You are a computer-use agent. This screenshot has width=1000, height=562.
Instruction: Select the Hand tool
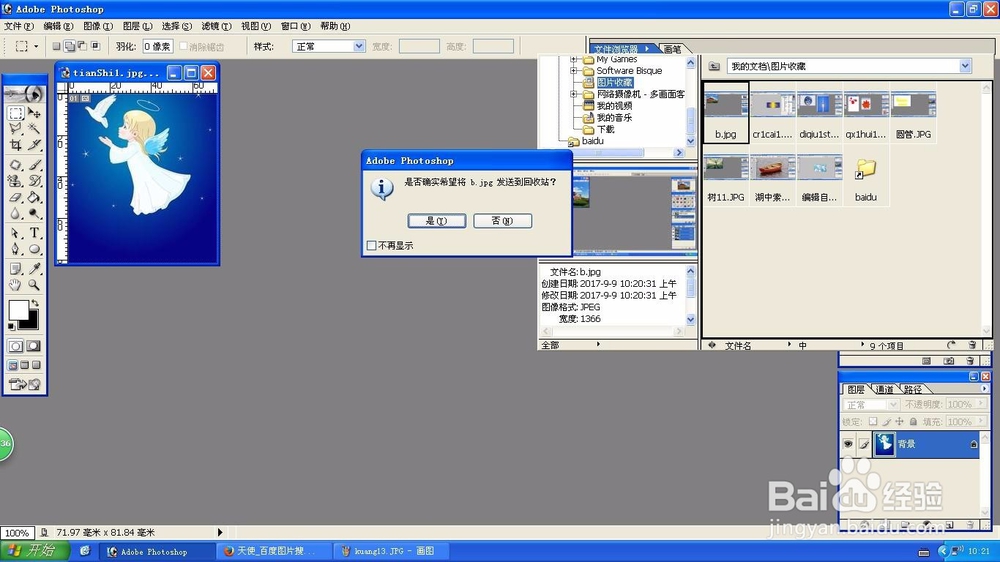[16, 285]
